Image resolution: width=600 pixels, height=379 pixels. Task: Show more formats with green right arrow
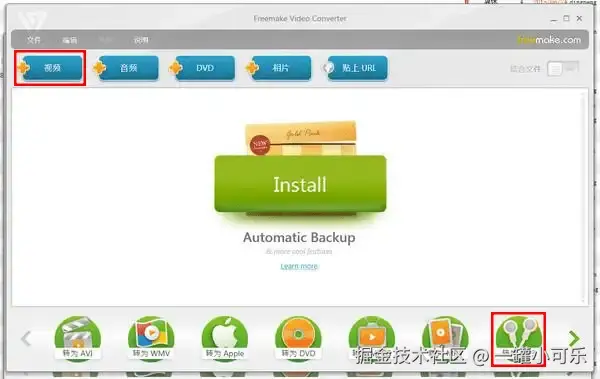tap(574, 338)
